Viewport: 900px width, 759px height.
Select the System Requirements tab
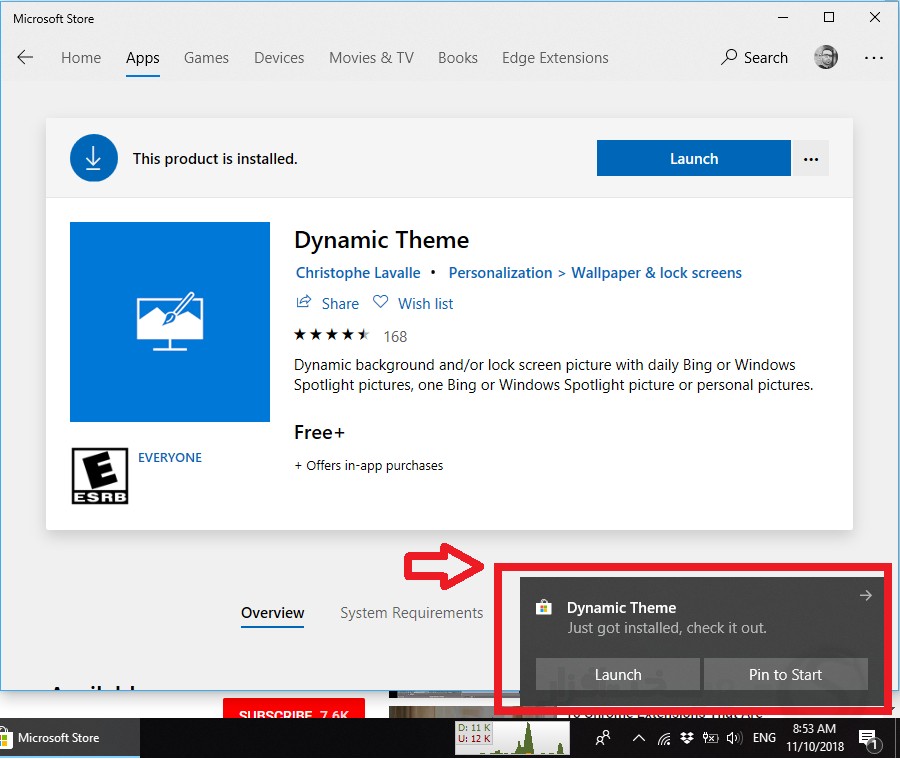pos(411,613)
